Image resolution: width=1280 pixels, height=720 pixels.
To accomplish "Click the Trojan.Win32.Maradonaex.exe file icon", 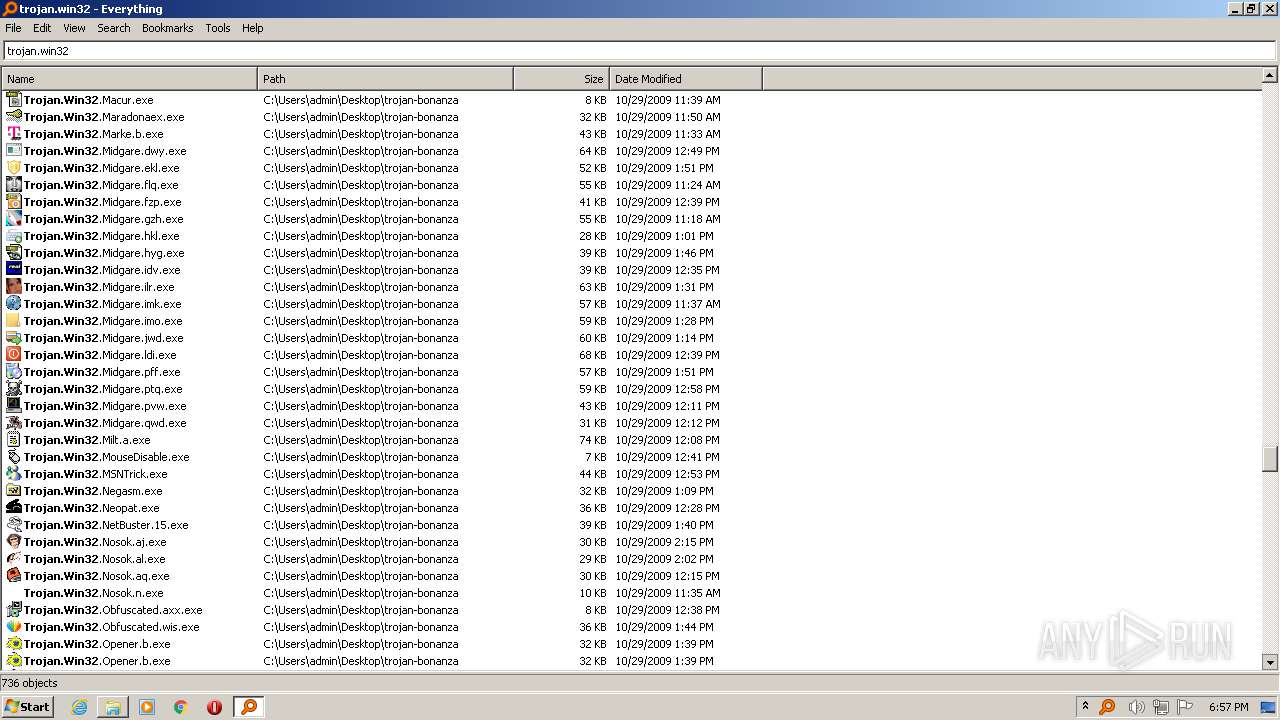I will pyautogui.click(x=13, y=117).
